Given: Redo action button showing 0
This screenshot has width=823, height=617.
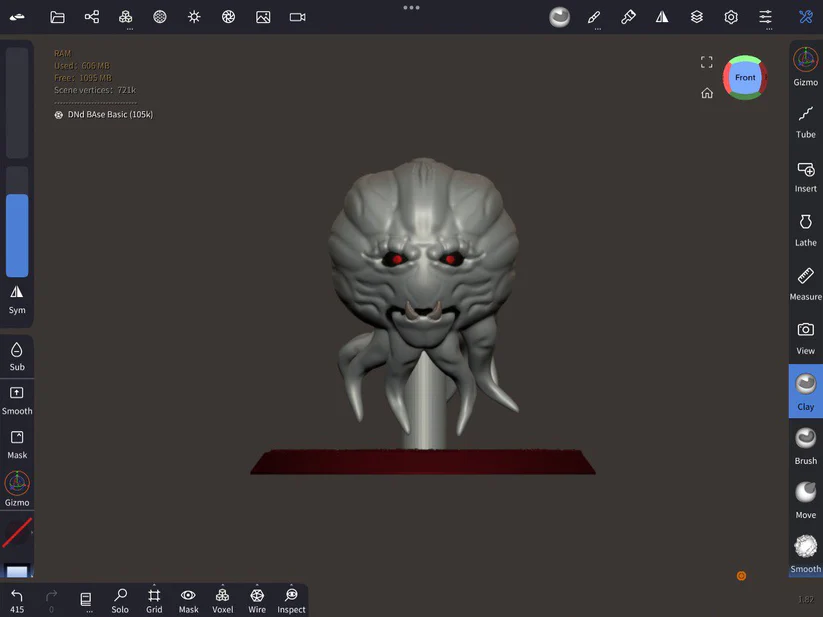Looking at the screenshot, I should [x=51, y=601].
